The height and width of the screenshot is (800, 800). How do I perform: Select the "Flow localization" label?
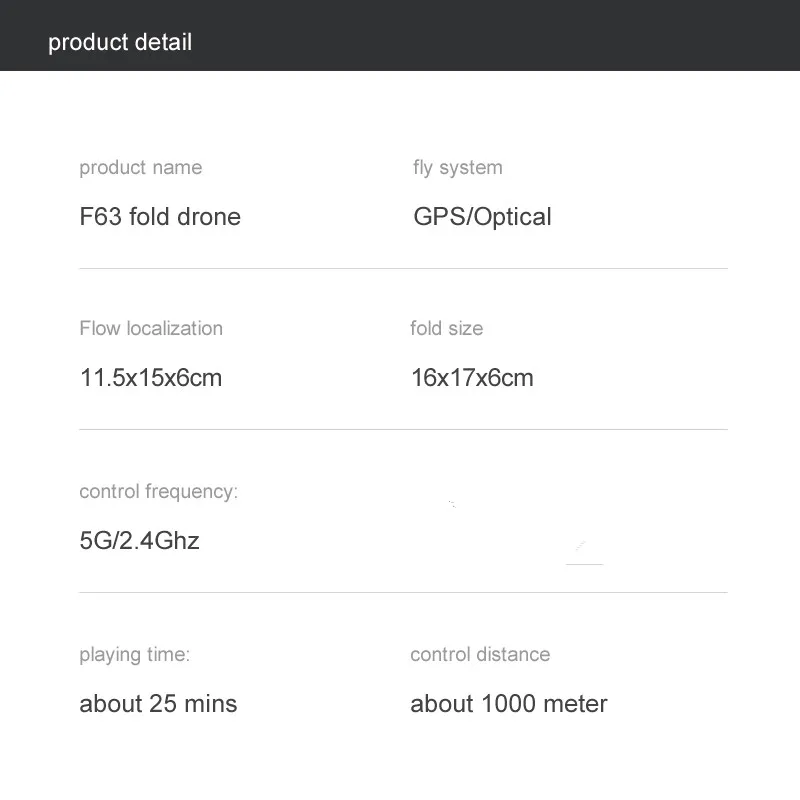(x=151, y=328)
